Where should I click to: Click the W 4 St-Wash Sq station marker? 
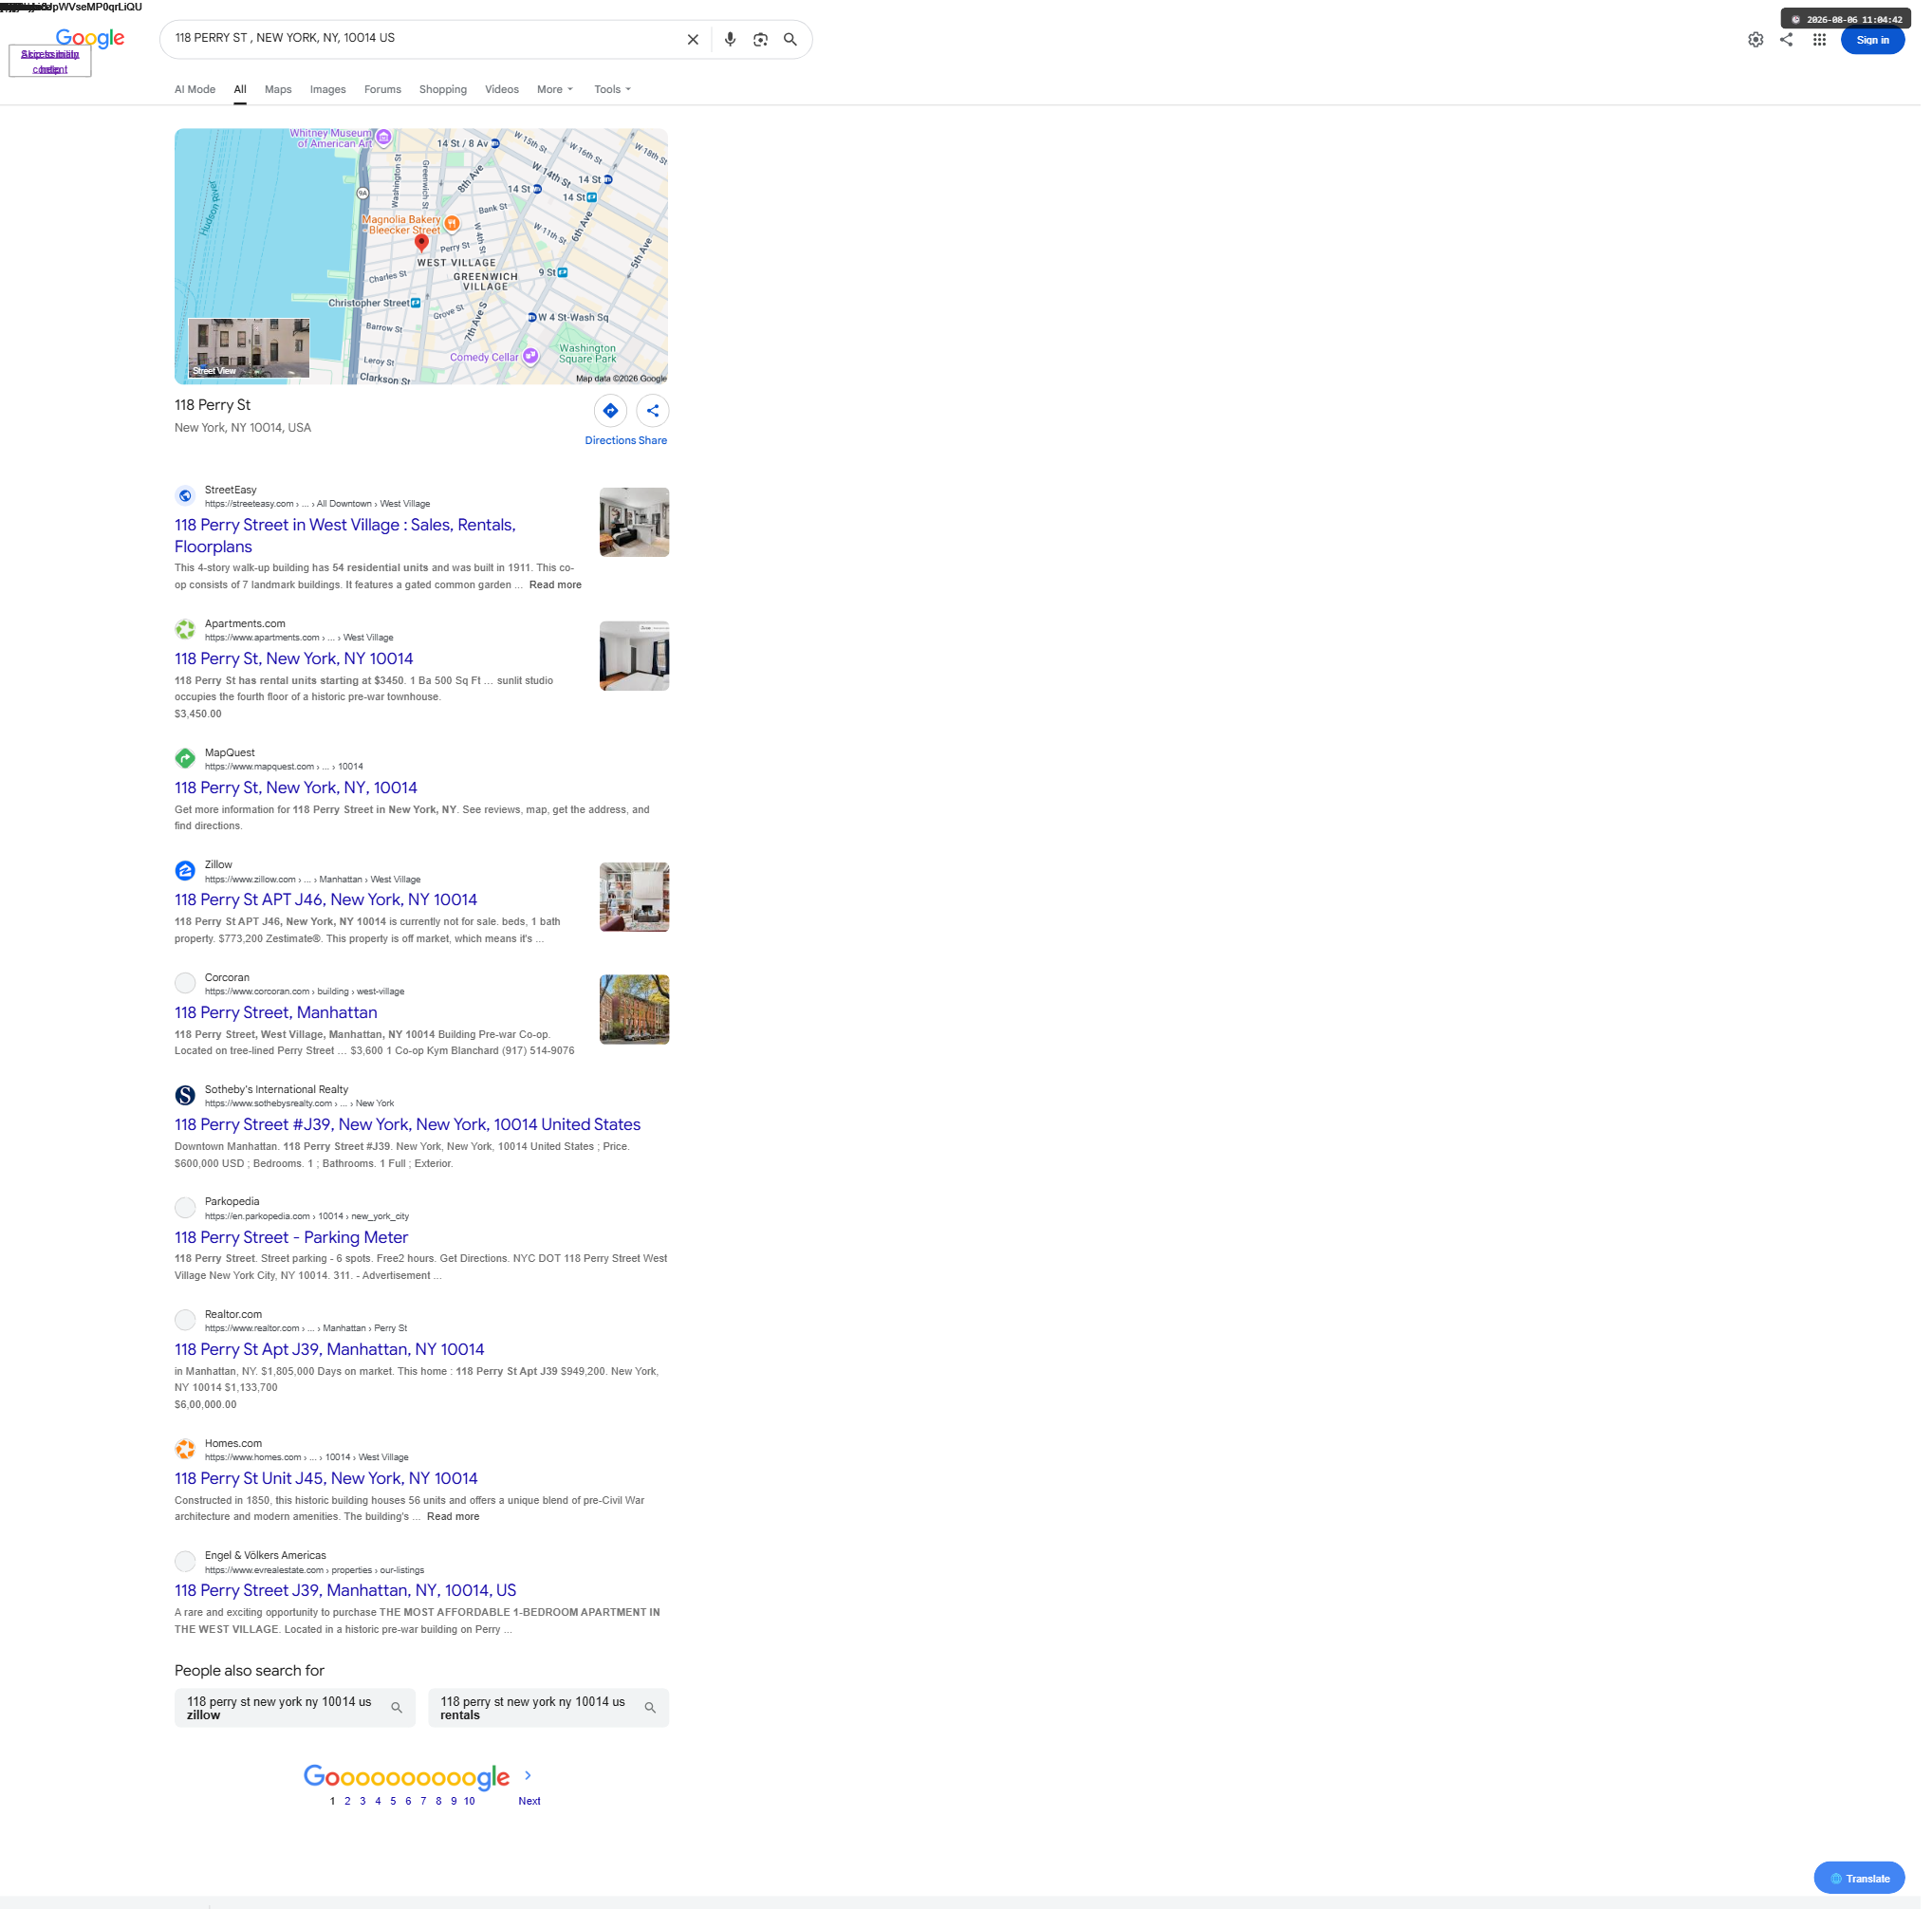534,319
